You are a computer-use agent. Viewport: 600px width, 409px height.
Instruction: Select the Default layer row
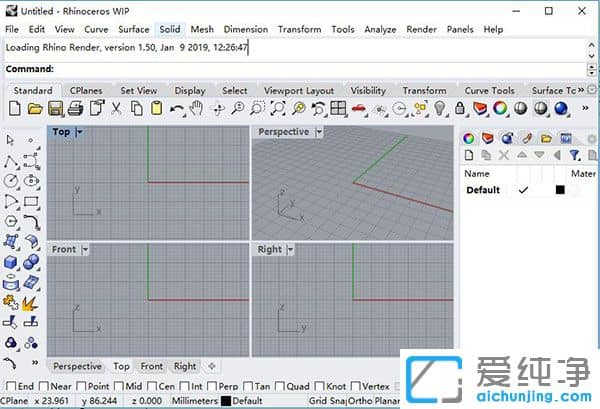530,190
